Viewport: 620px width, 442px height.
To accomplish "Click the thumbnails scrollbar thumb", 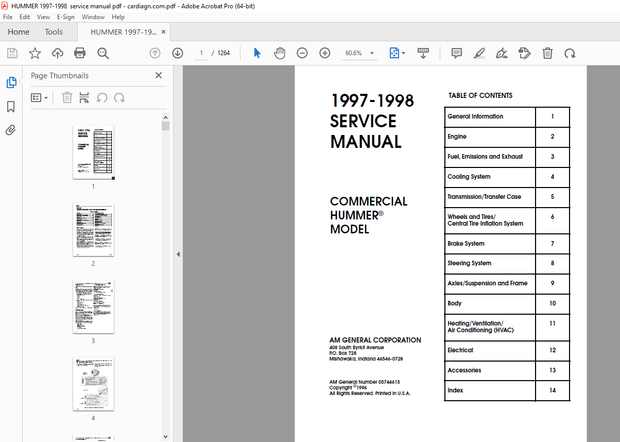I will click(166, 126).
